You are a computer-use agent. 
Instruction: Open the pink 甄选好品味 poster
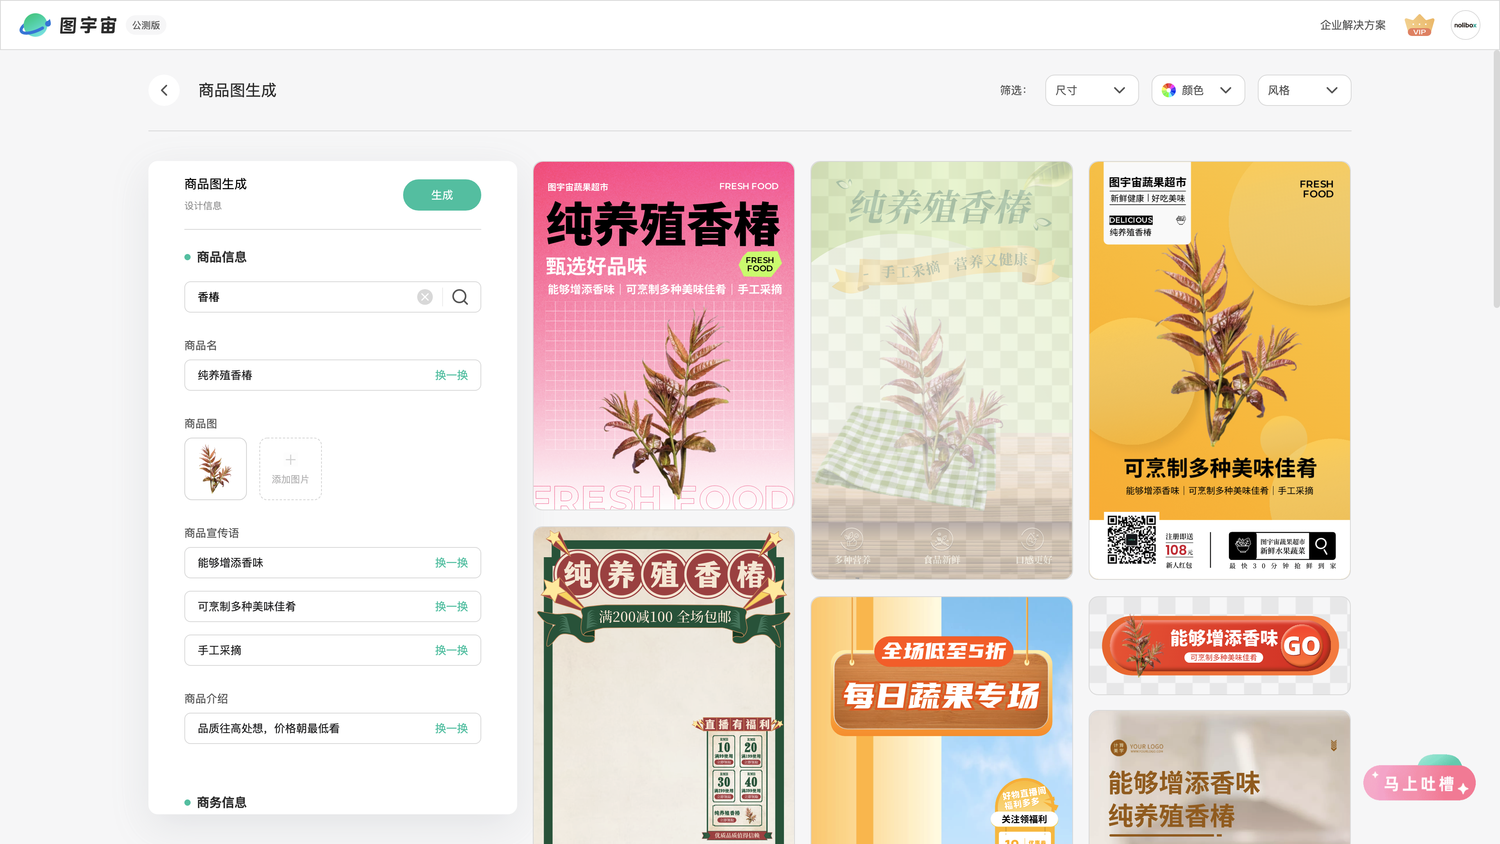pyautogui.click(x=664, y=336)
